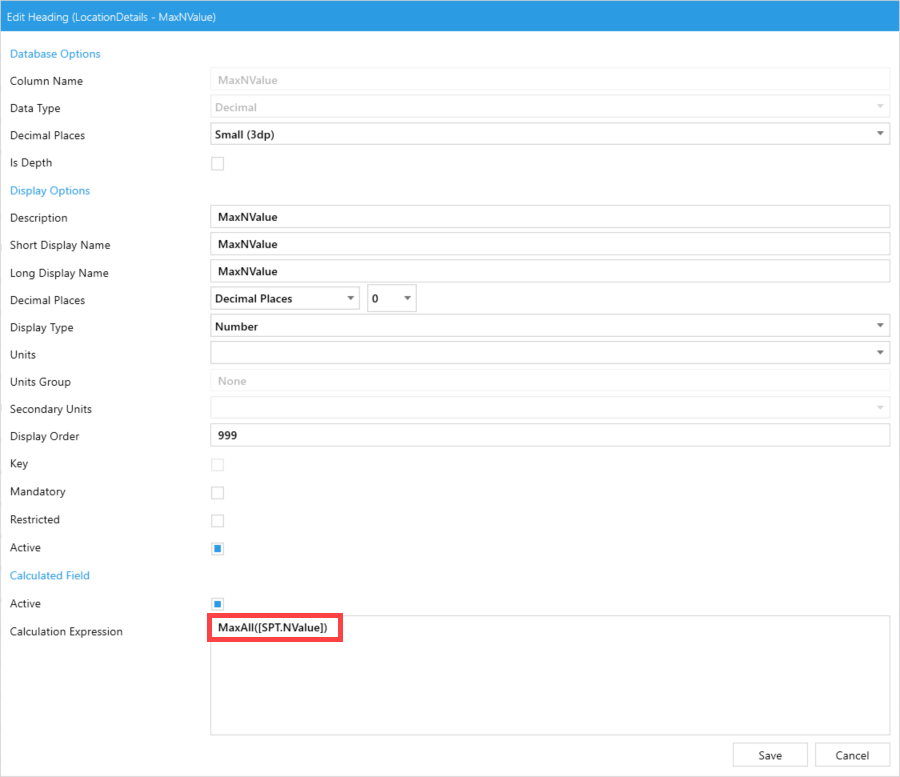Toggle the Is Depth checkbox
Screen dimensions: 900x777
[x=217, y=163]
